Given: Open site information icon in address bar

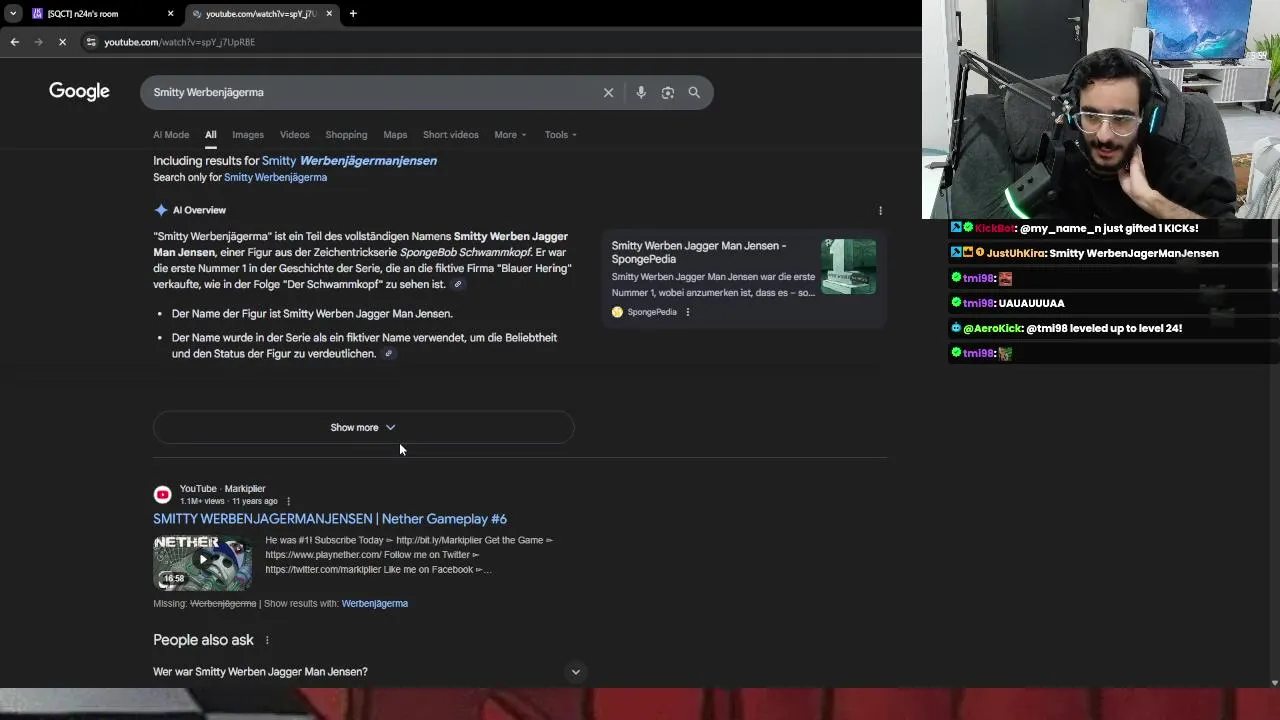Looking at the screenshot, I should (91, 42).
